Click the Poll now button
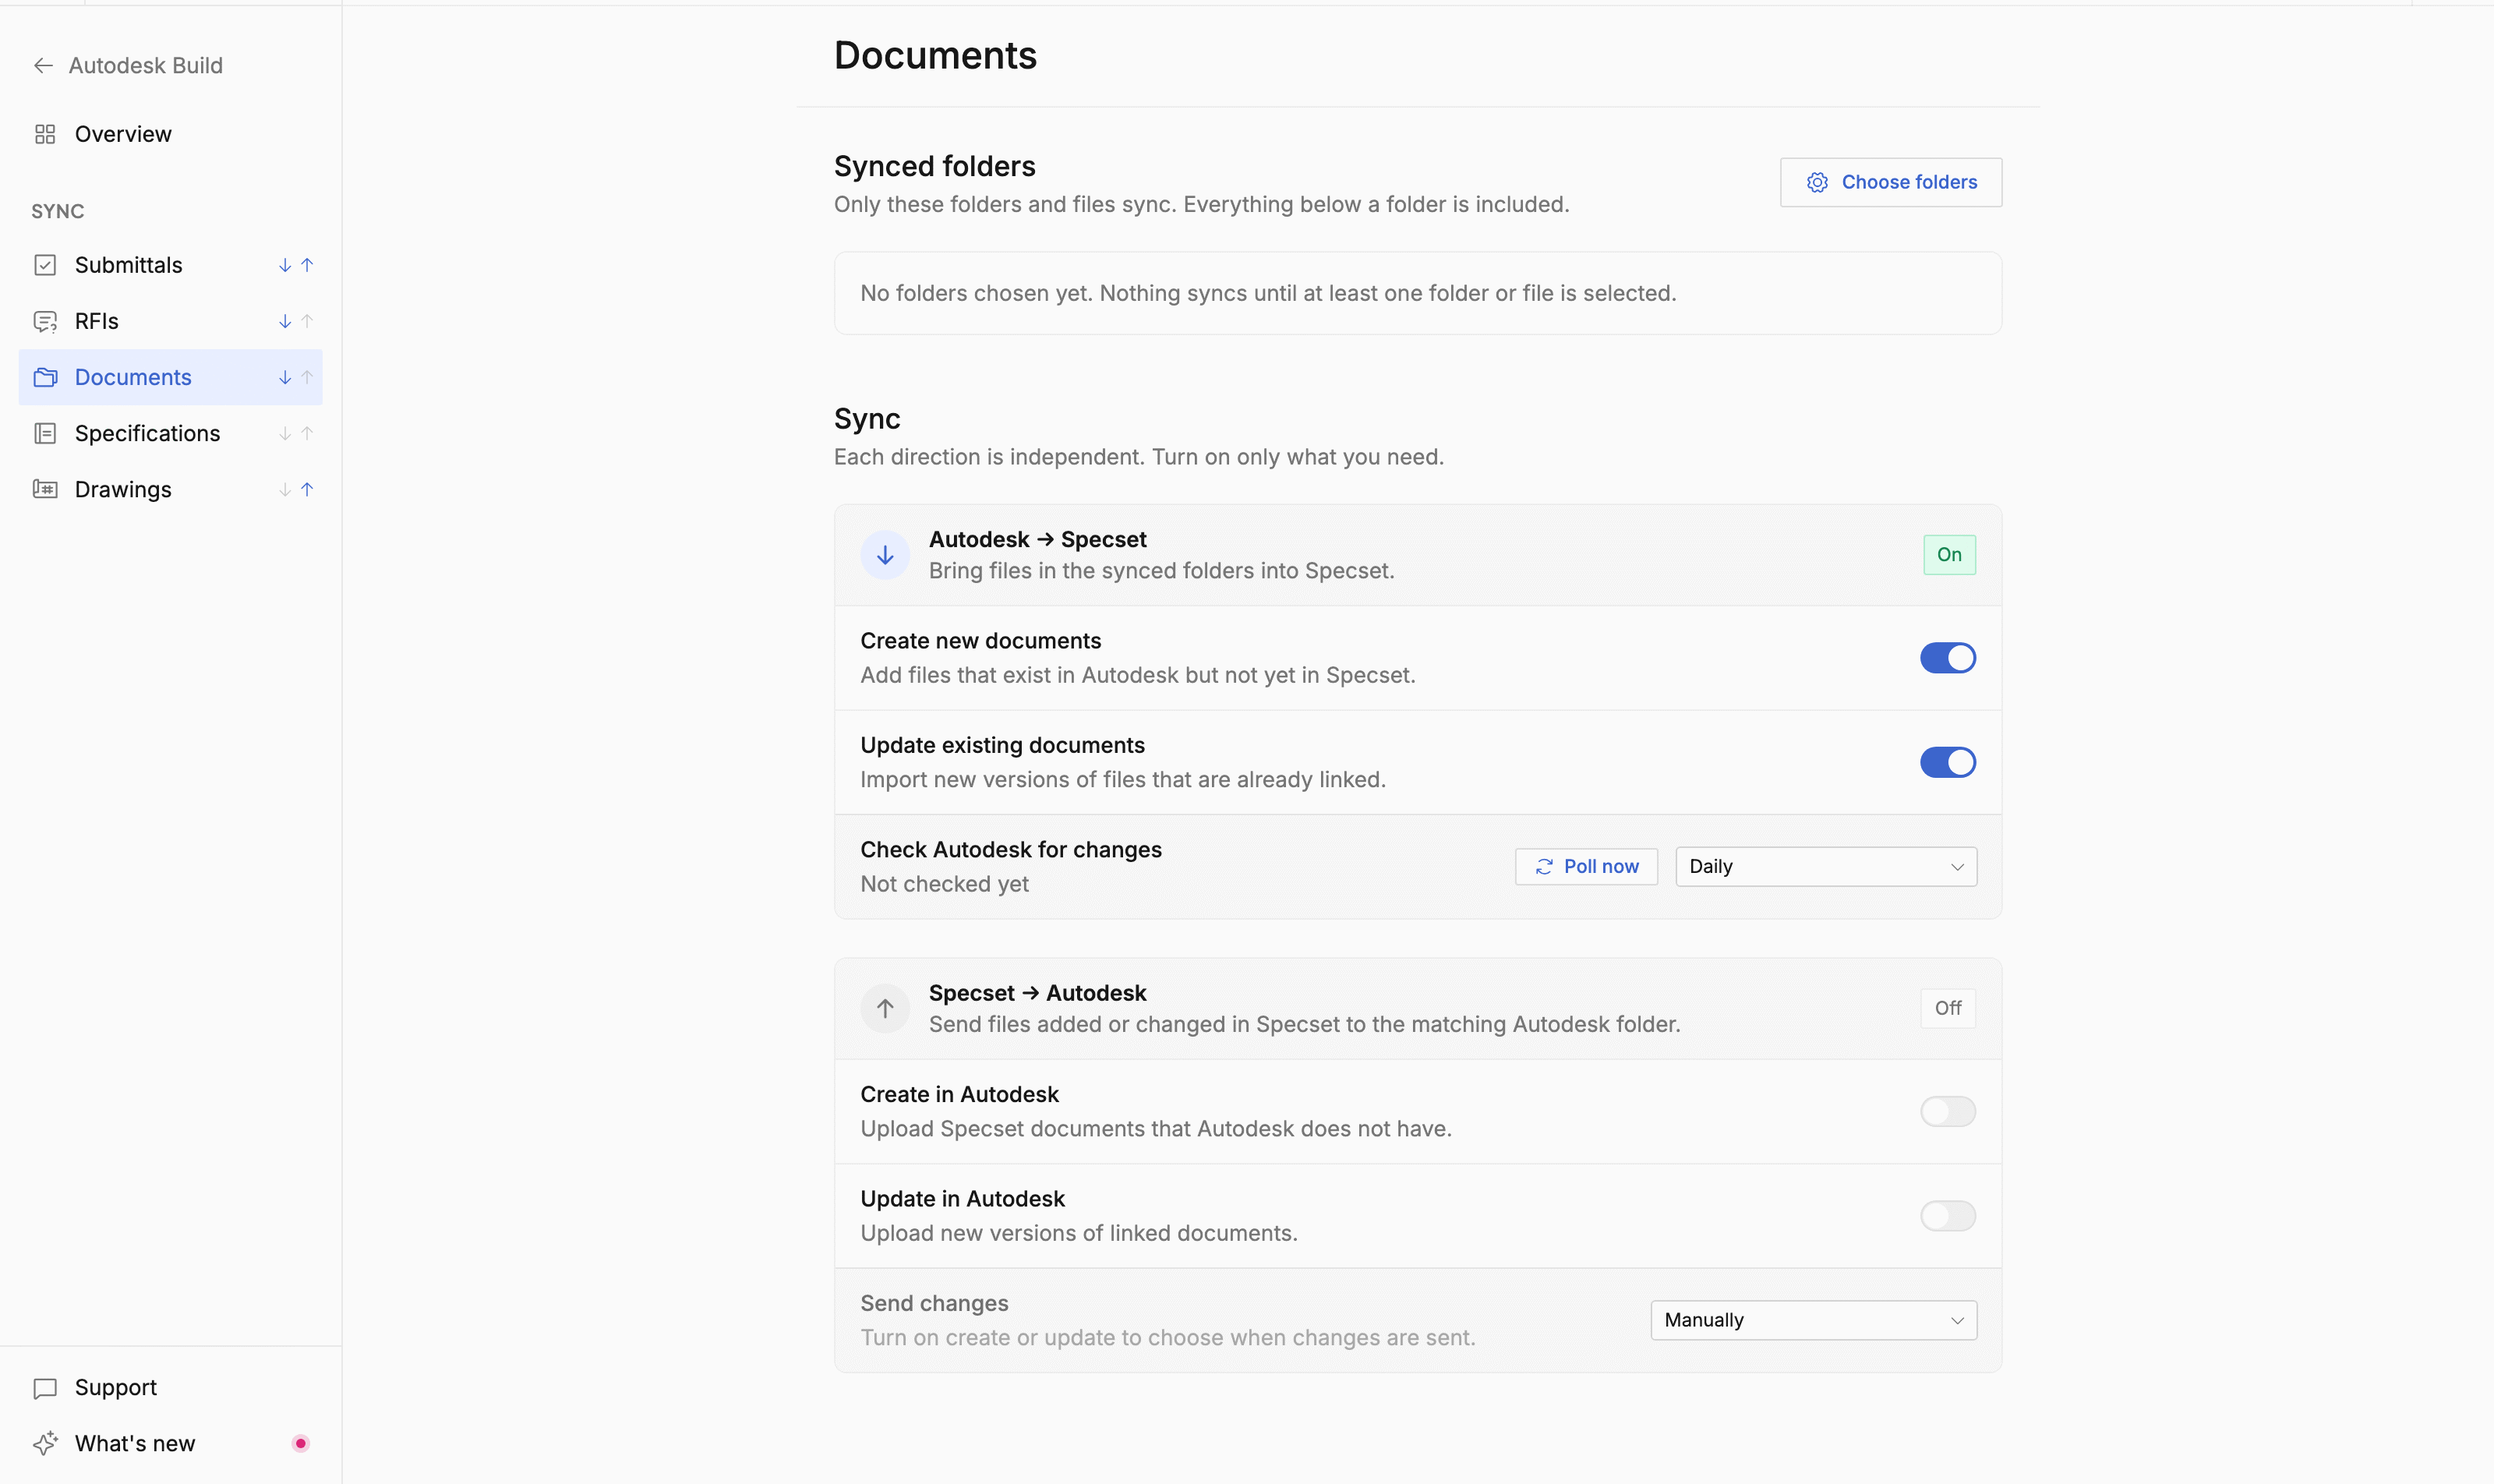 pos(1586,866)
